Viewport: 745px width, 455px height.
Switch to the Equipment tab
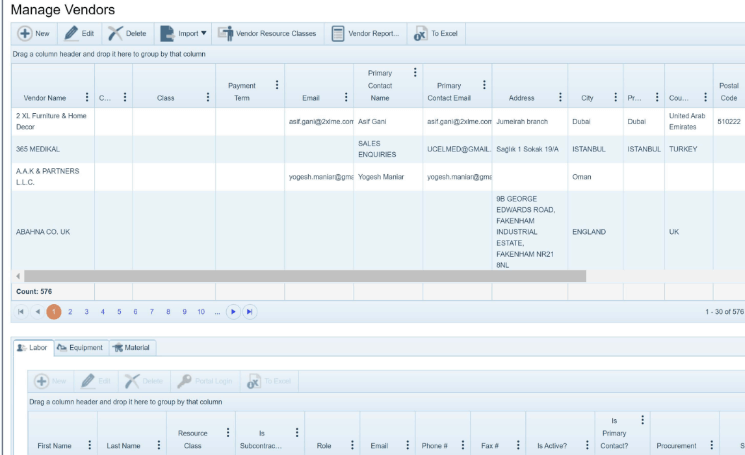pyautogui.click(x=81, y=348)
